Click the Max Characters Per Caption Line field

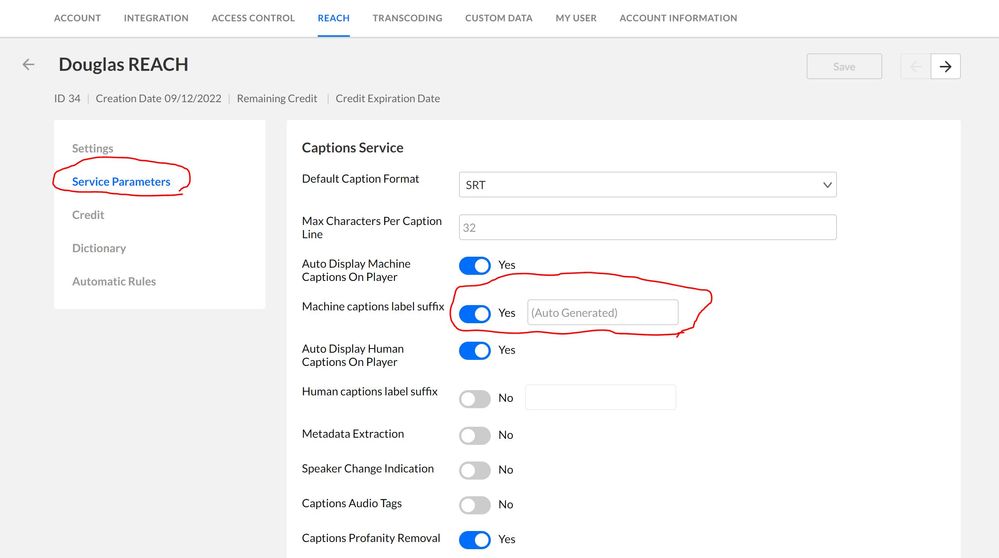[x=647, y=227]
